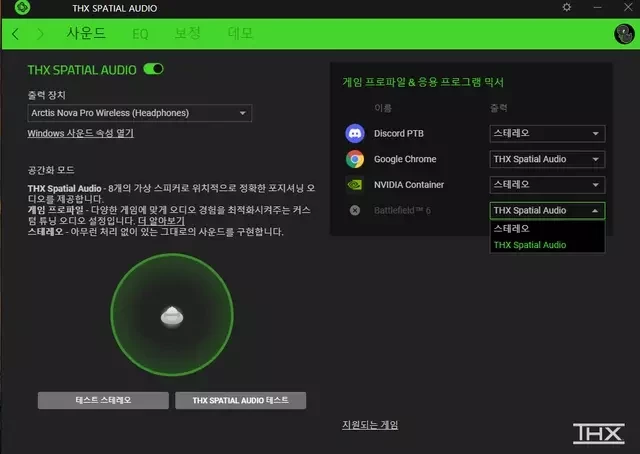Click the headphone head position icon
Viewport: 640px width, 454px height.
tap(172, 317)
